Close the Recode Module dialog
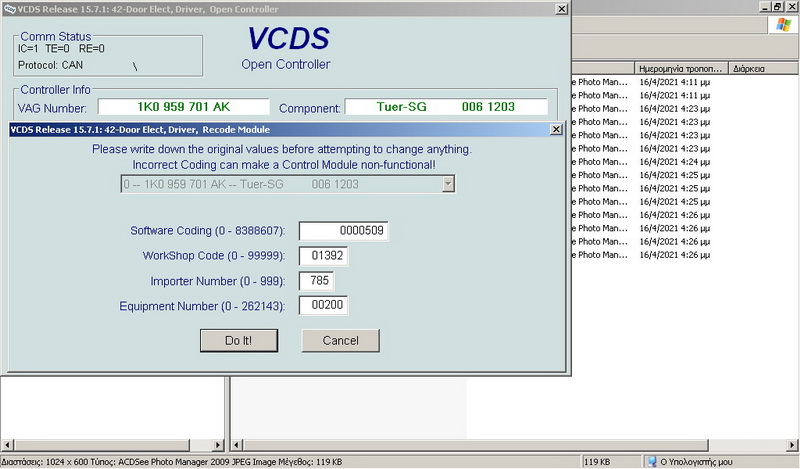 [x=557, y=130]
